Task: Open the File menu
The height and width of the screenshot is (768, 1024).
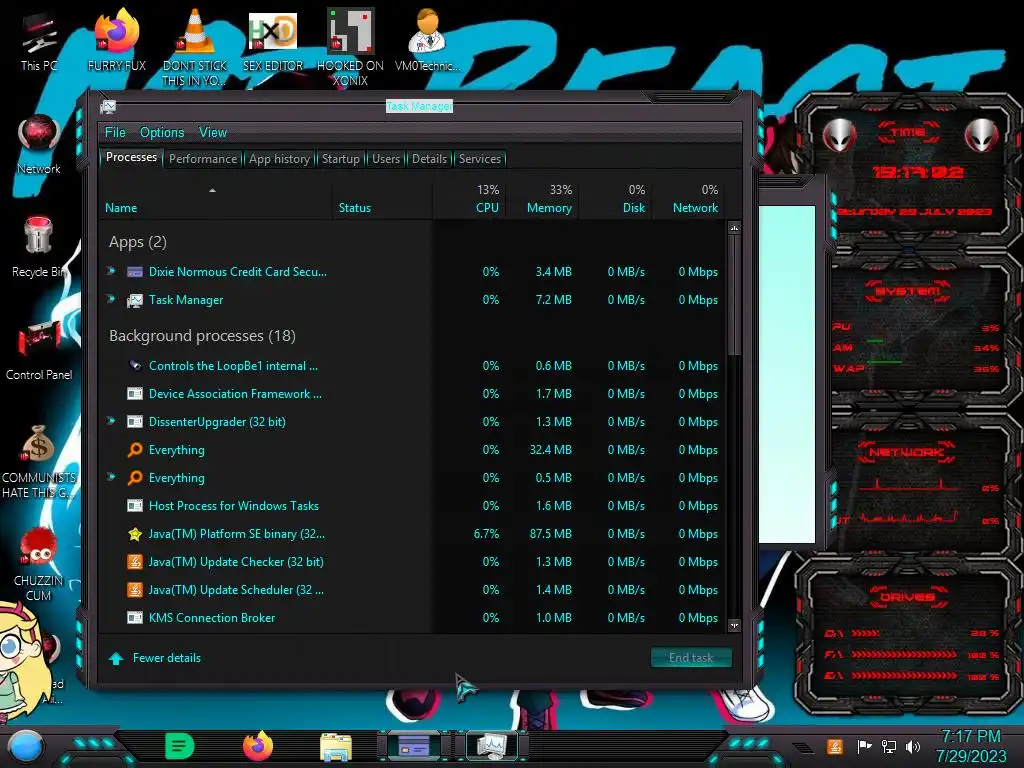Action: [115, 132]
